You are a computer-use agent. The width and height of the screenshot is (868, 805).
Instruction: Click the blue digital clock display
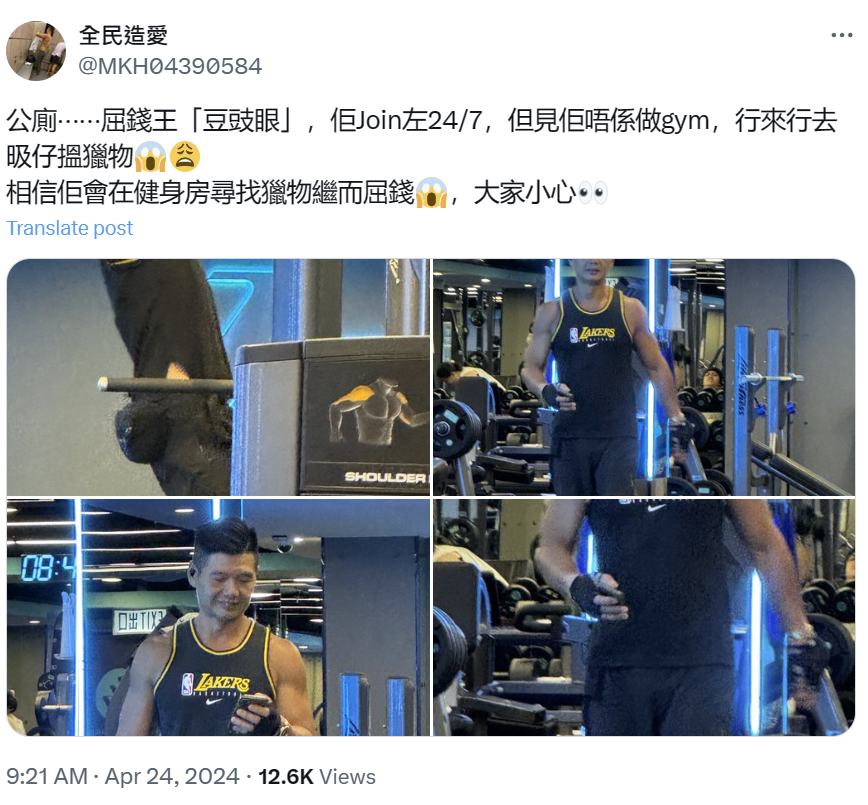[48, 567]
